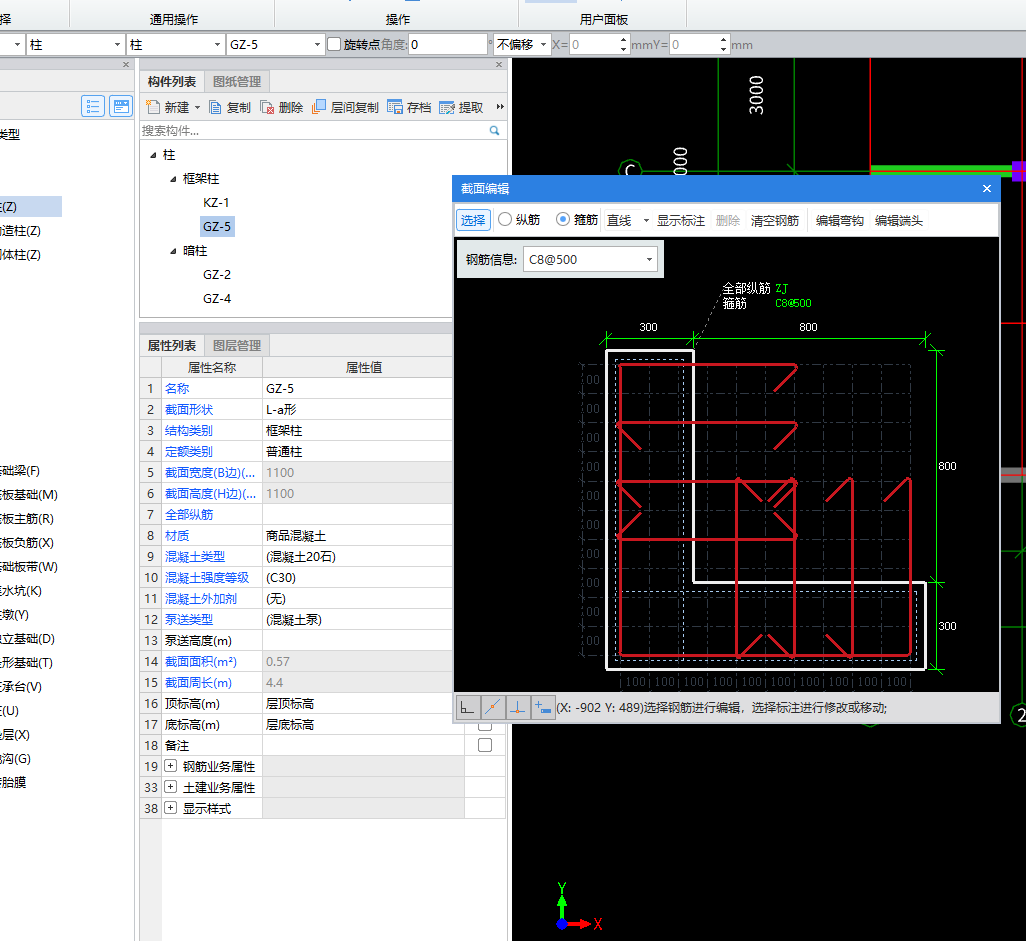The width and height of the screenshot is (1026, 941).
Task: Click the 存档 archive icon
Action: tap(395, 107)
